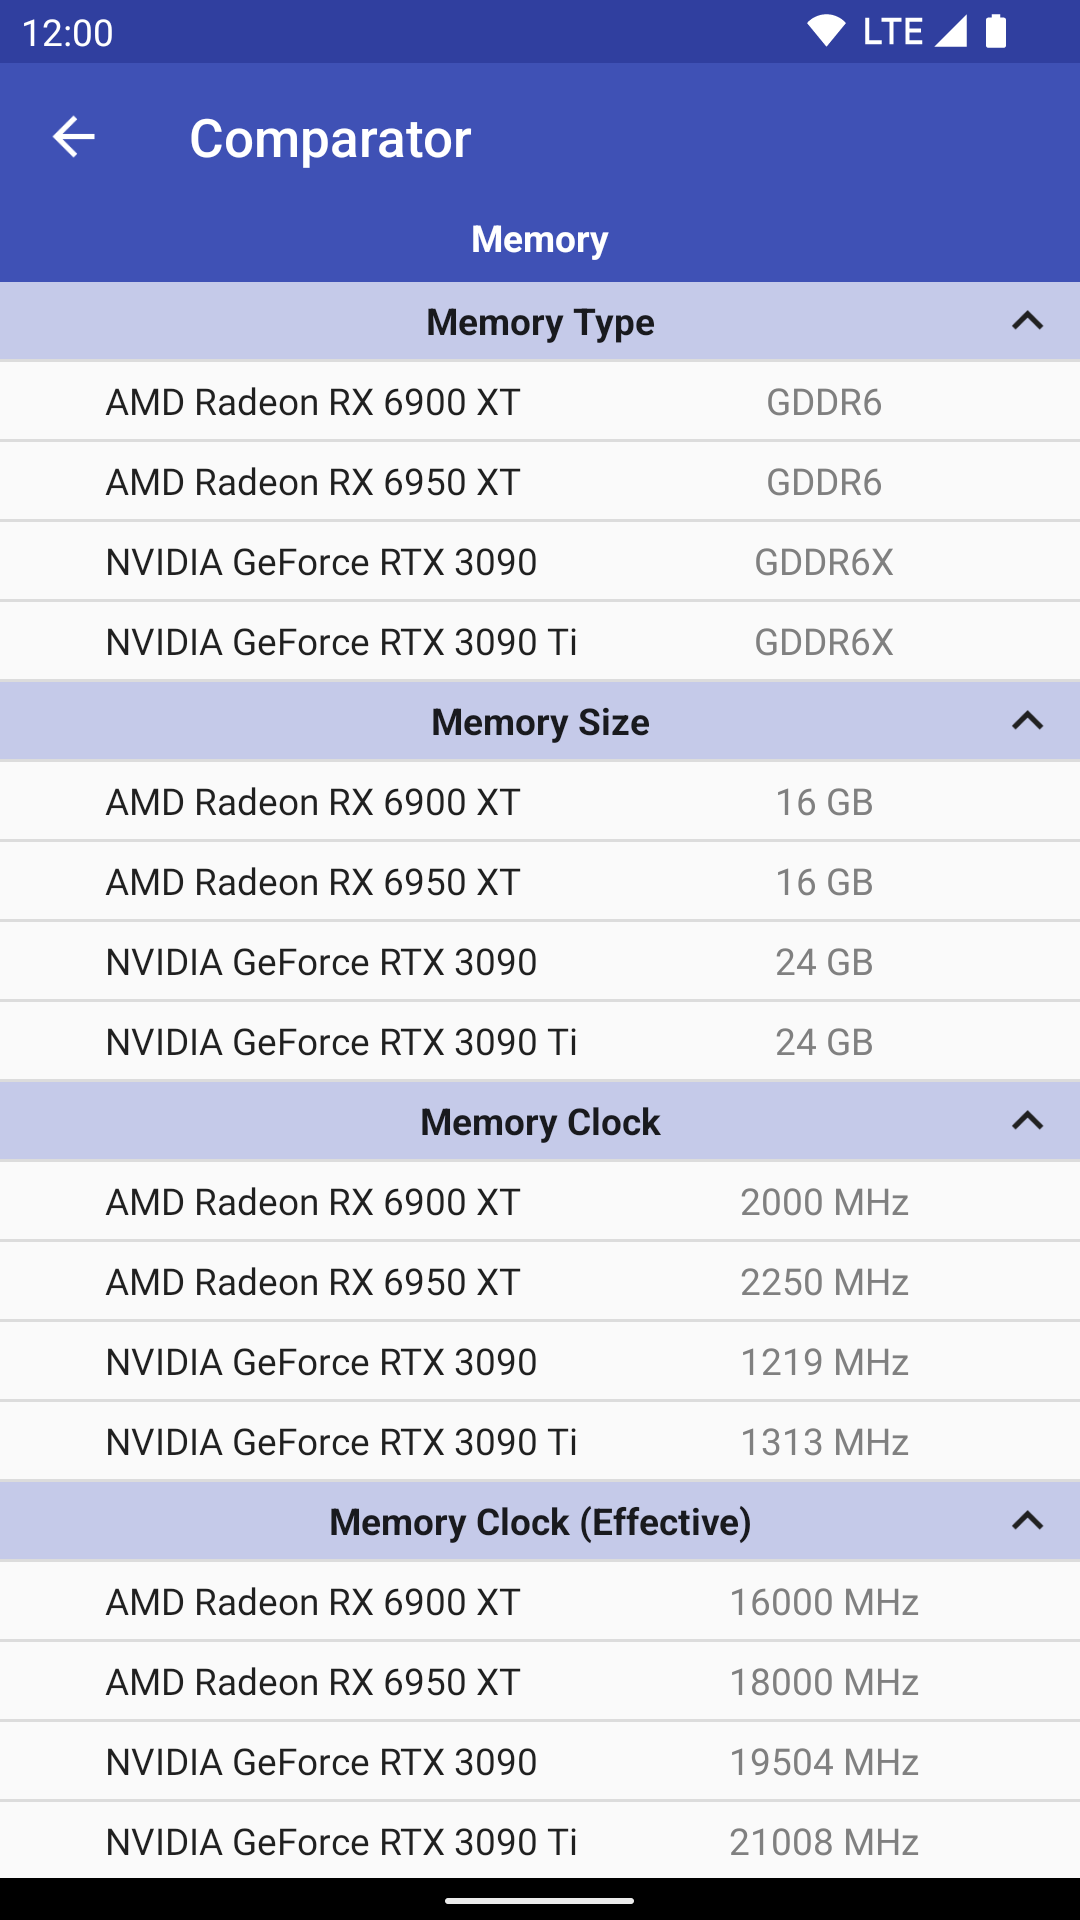This screenshot has width=1080, height=1920.
Task: Tap the Comparator title
Action: (330, 138)
